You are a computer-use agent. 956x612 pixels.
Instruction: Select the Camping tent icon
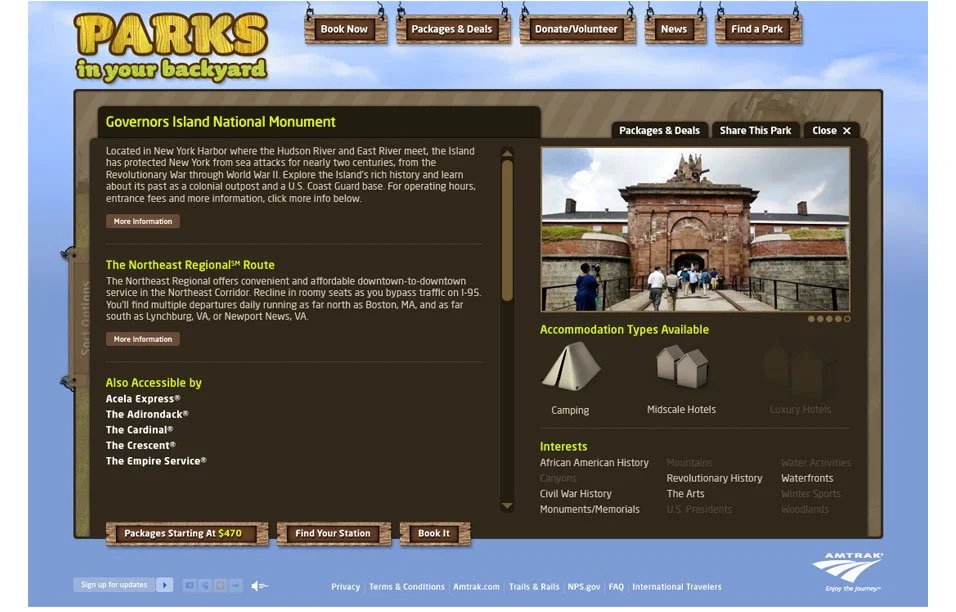coord(571,366)
